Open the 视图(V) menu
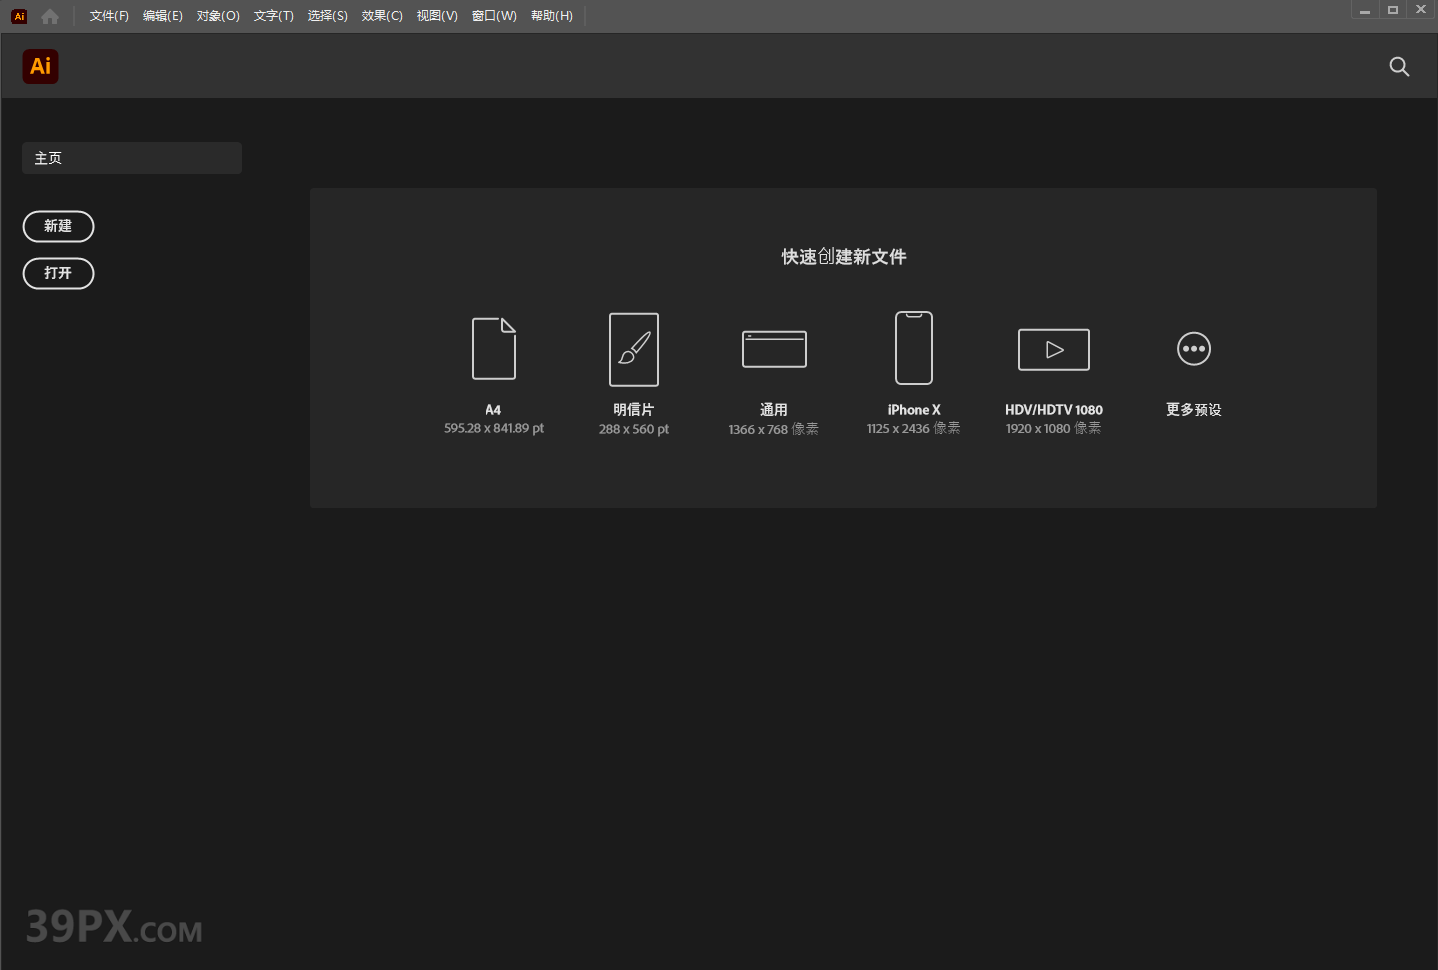 click(x=437, y=16)
